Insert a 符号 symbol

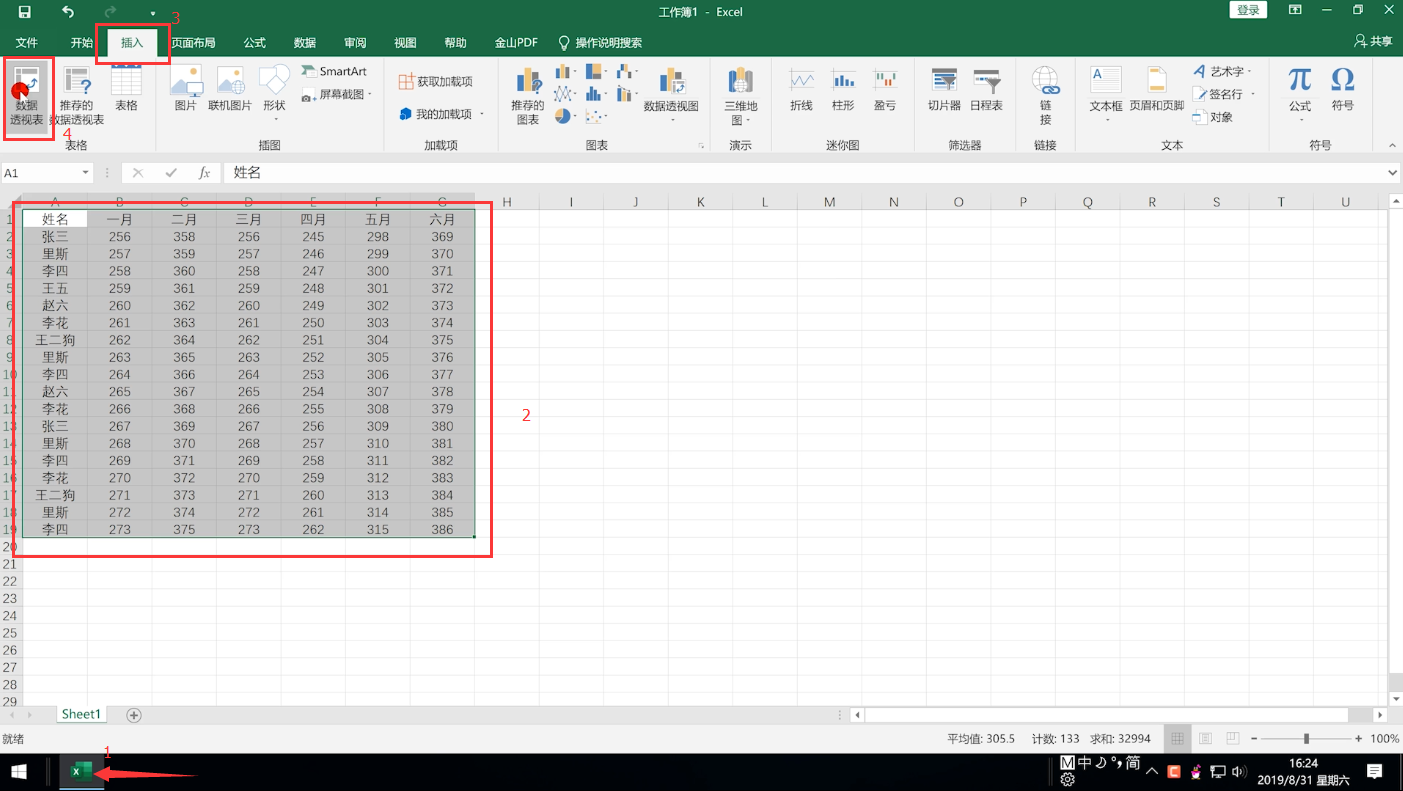pyautogui.click(x=1343, y=90)
